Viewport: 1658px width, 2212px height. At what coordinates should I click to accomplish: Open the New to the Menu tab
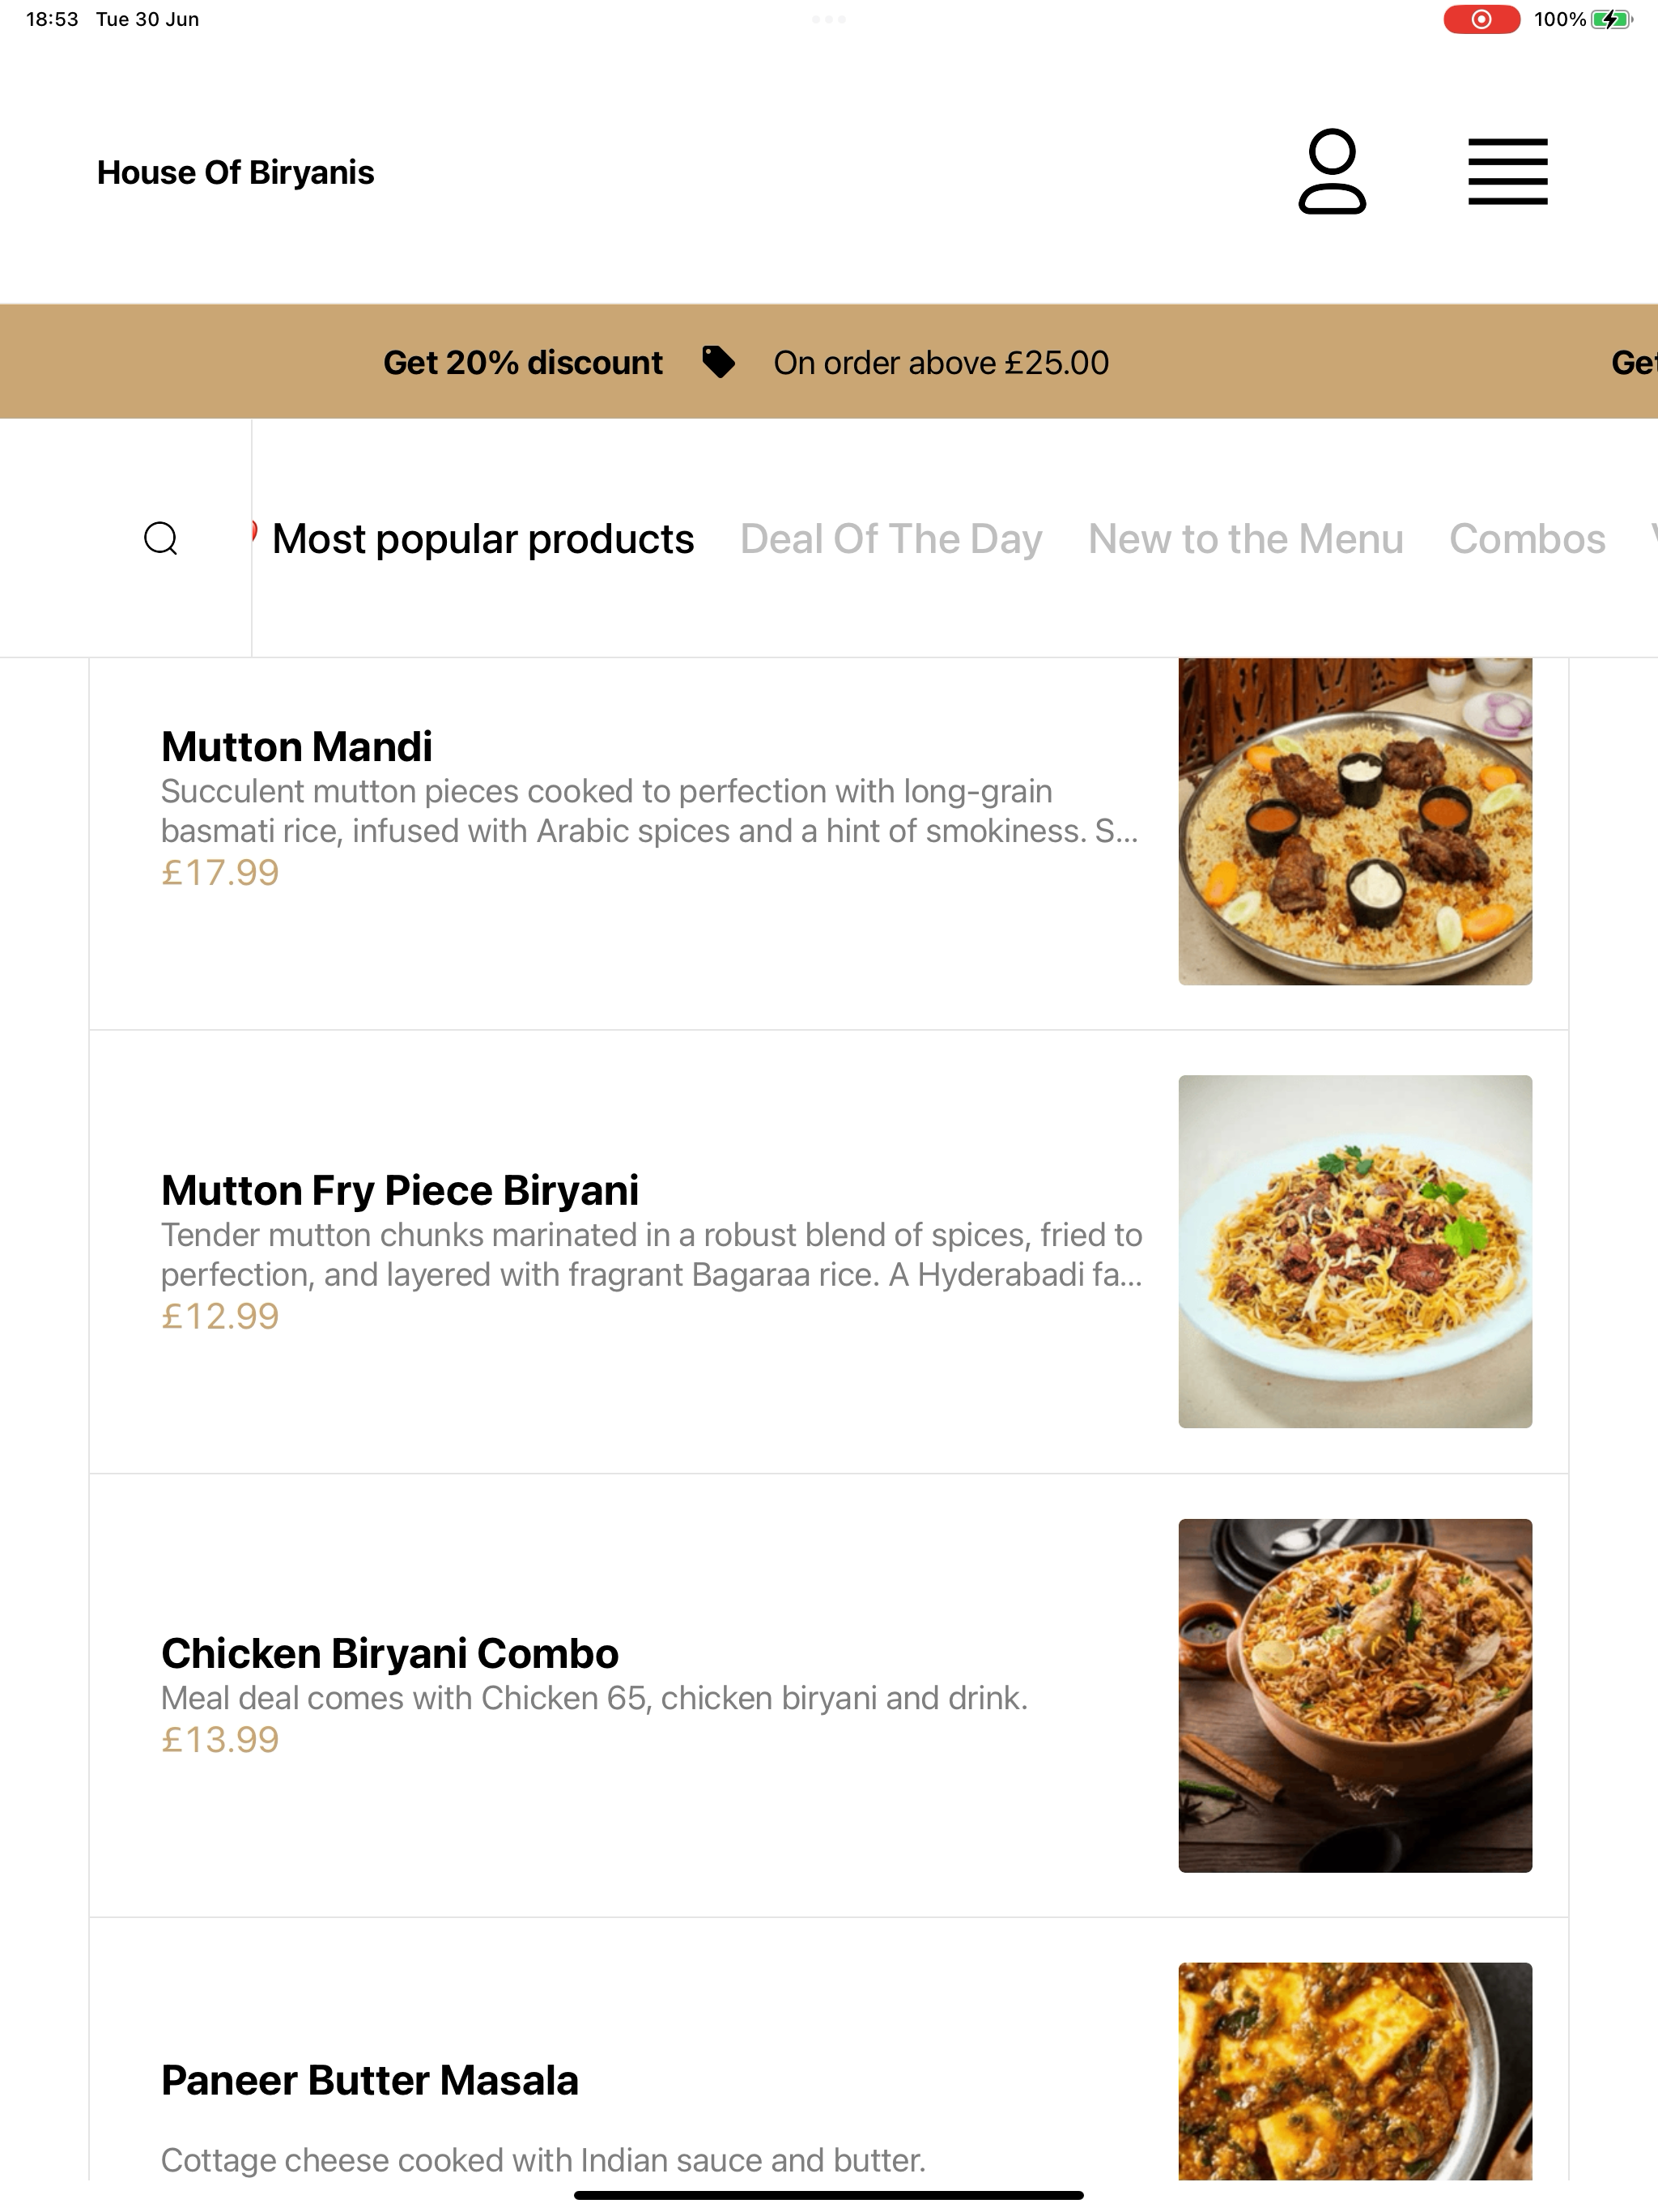tap(1246, 539)
